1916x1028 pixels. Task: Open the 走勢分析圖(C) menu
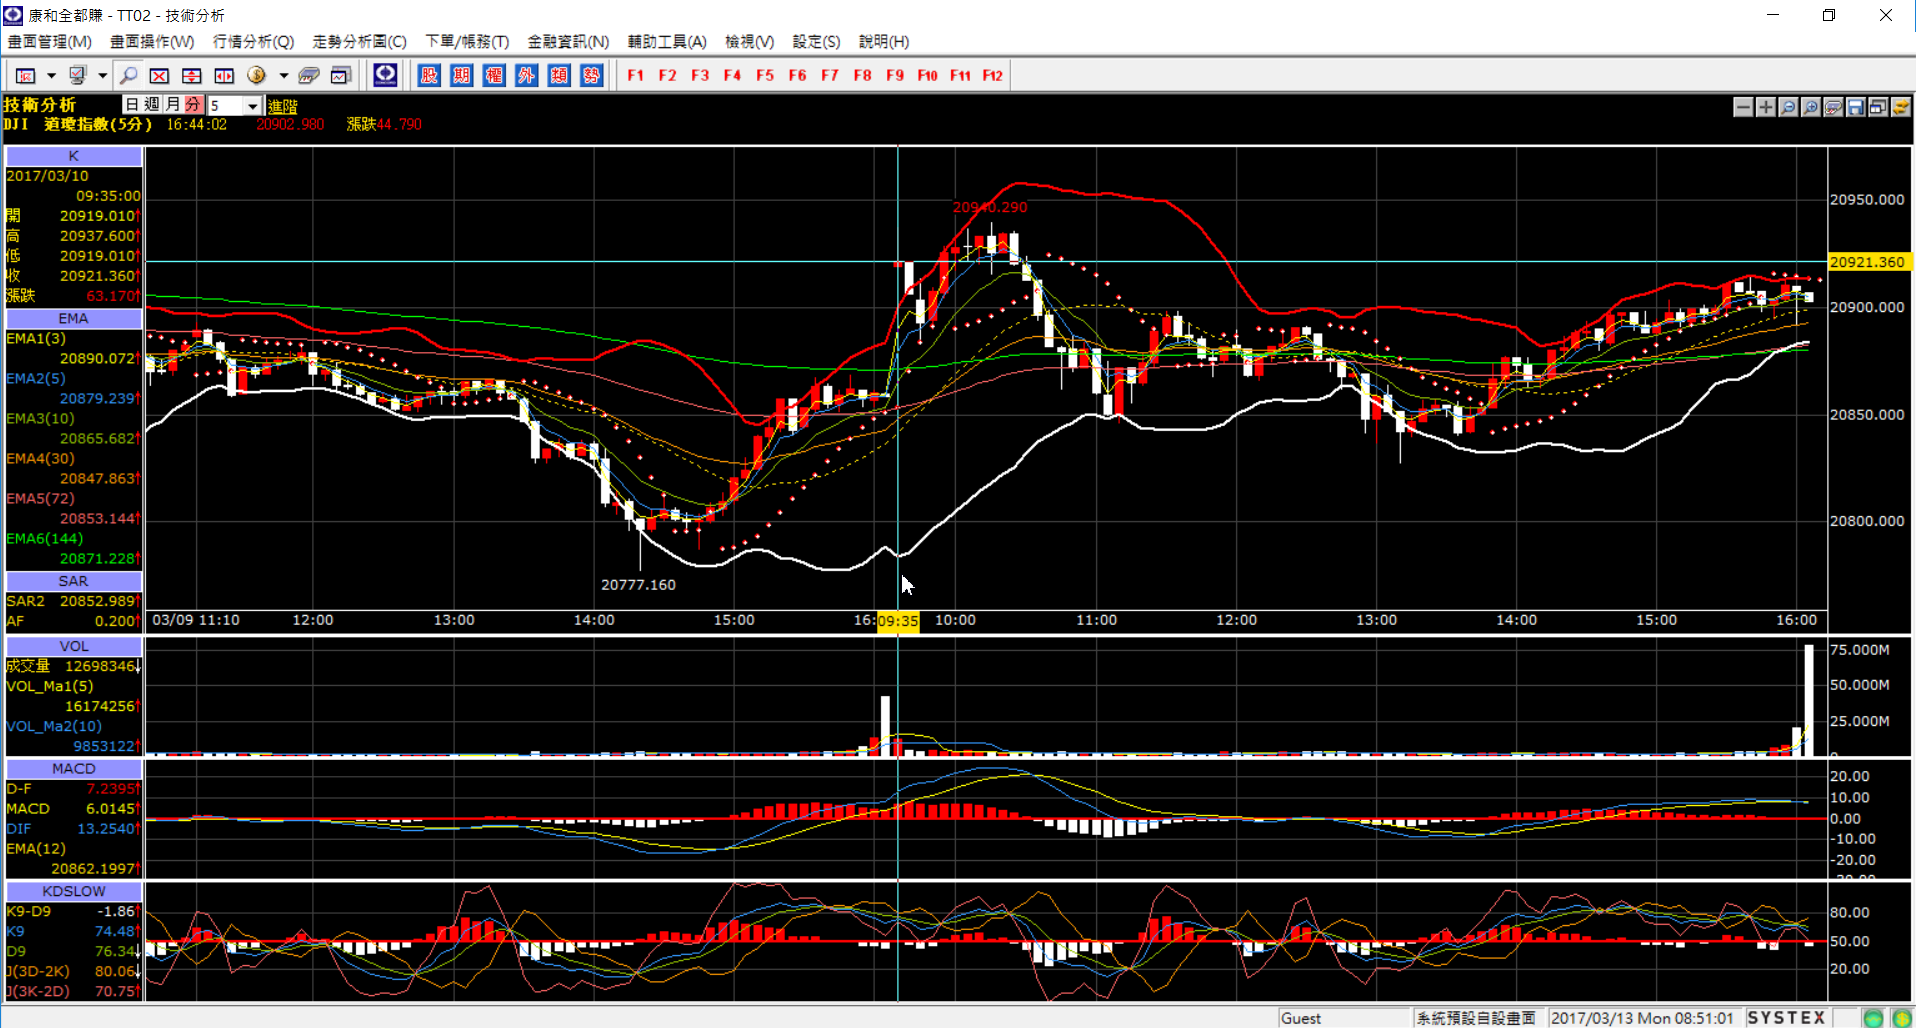tap(359, 41)
